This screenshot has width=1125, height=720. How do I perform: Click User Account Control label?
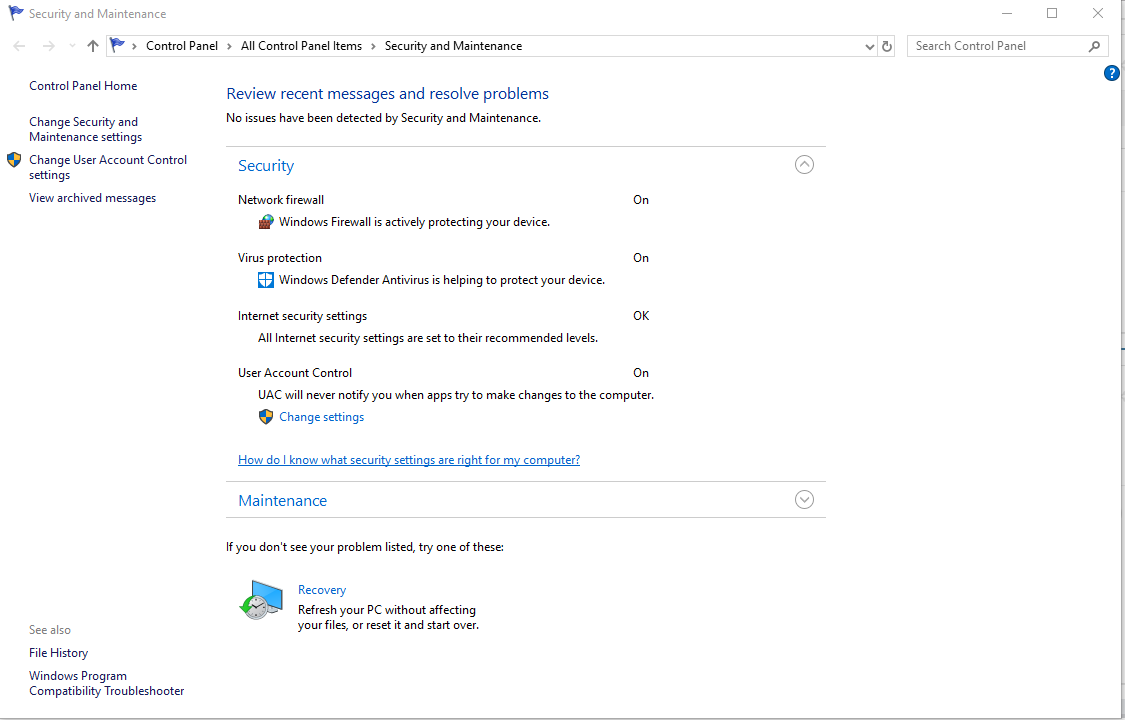click(295, 373)
